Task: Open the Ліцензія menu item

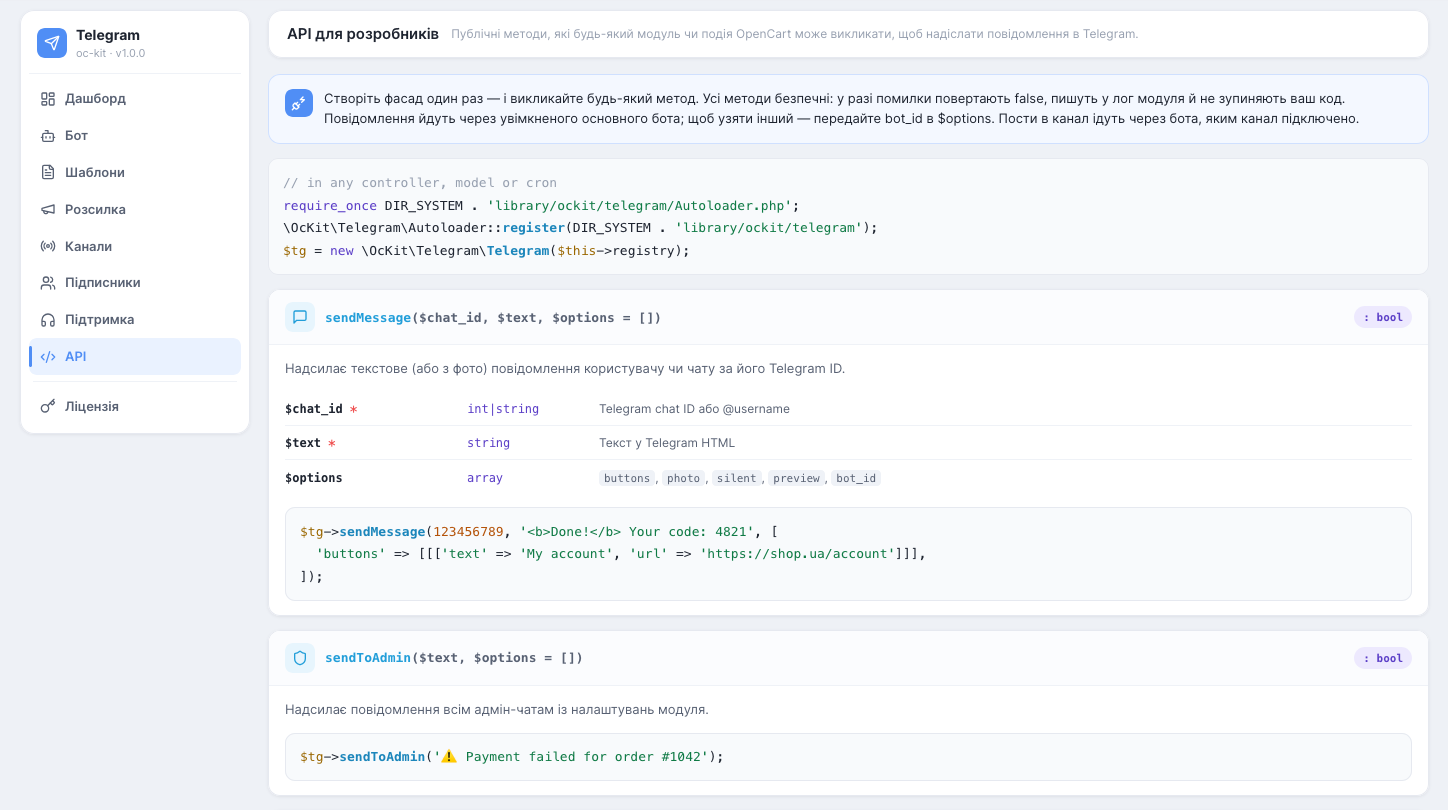Action: [x=135, y=407]
